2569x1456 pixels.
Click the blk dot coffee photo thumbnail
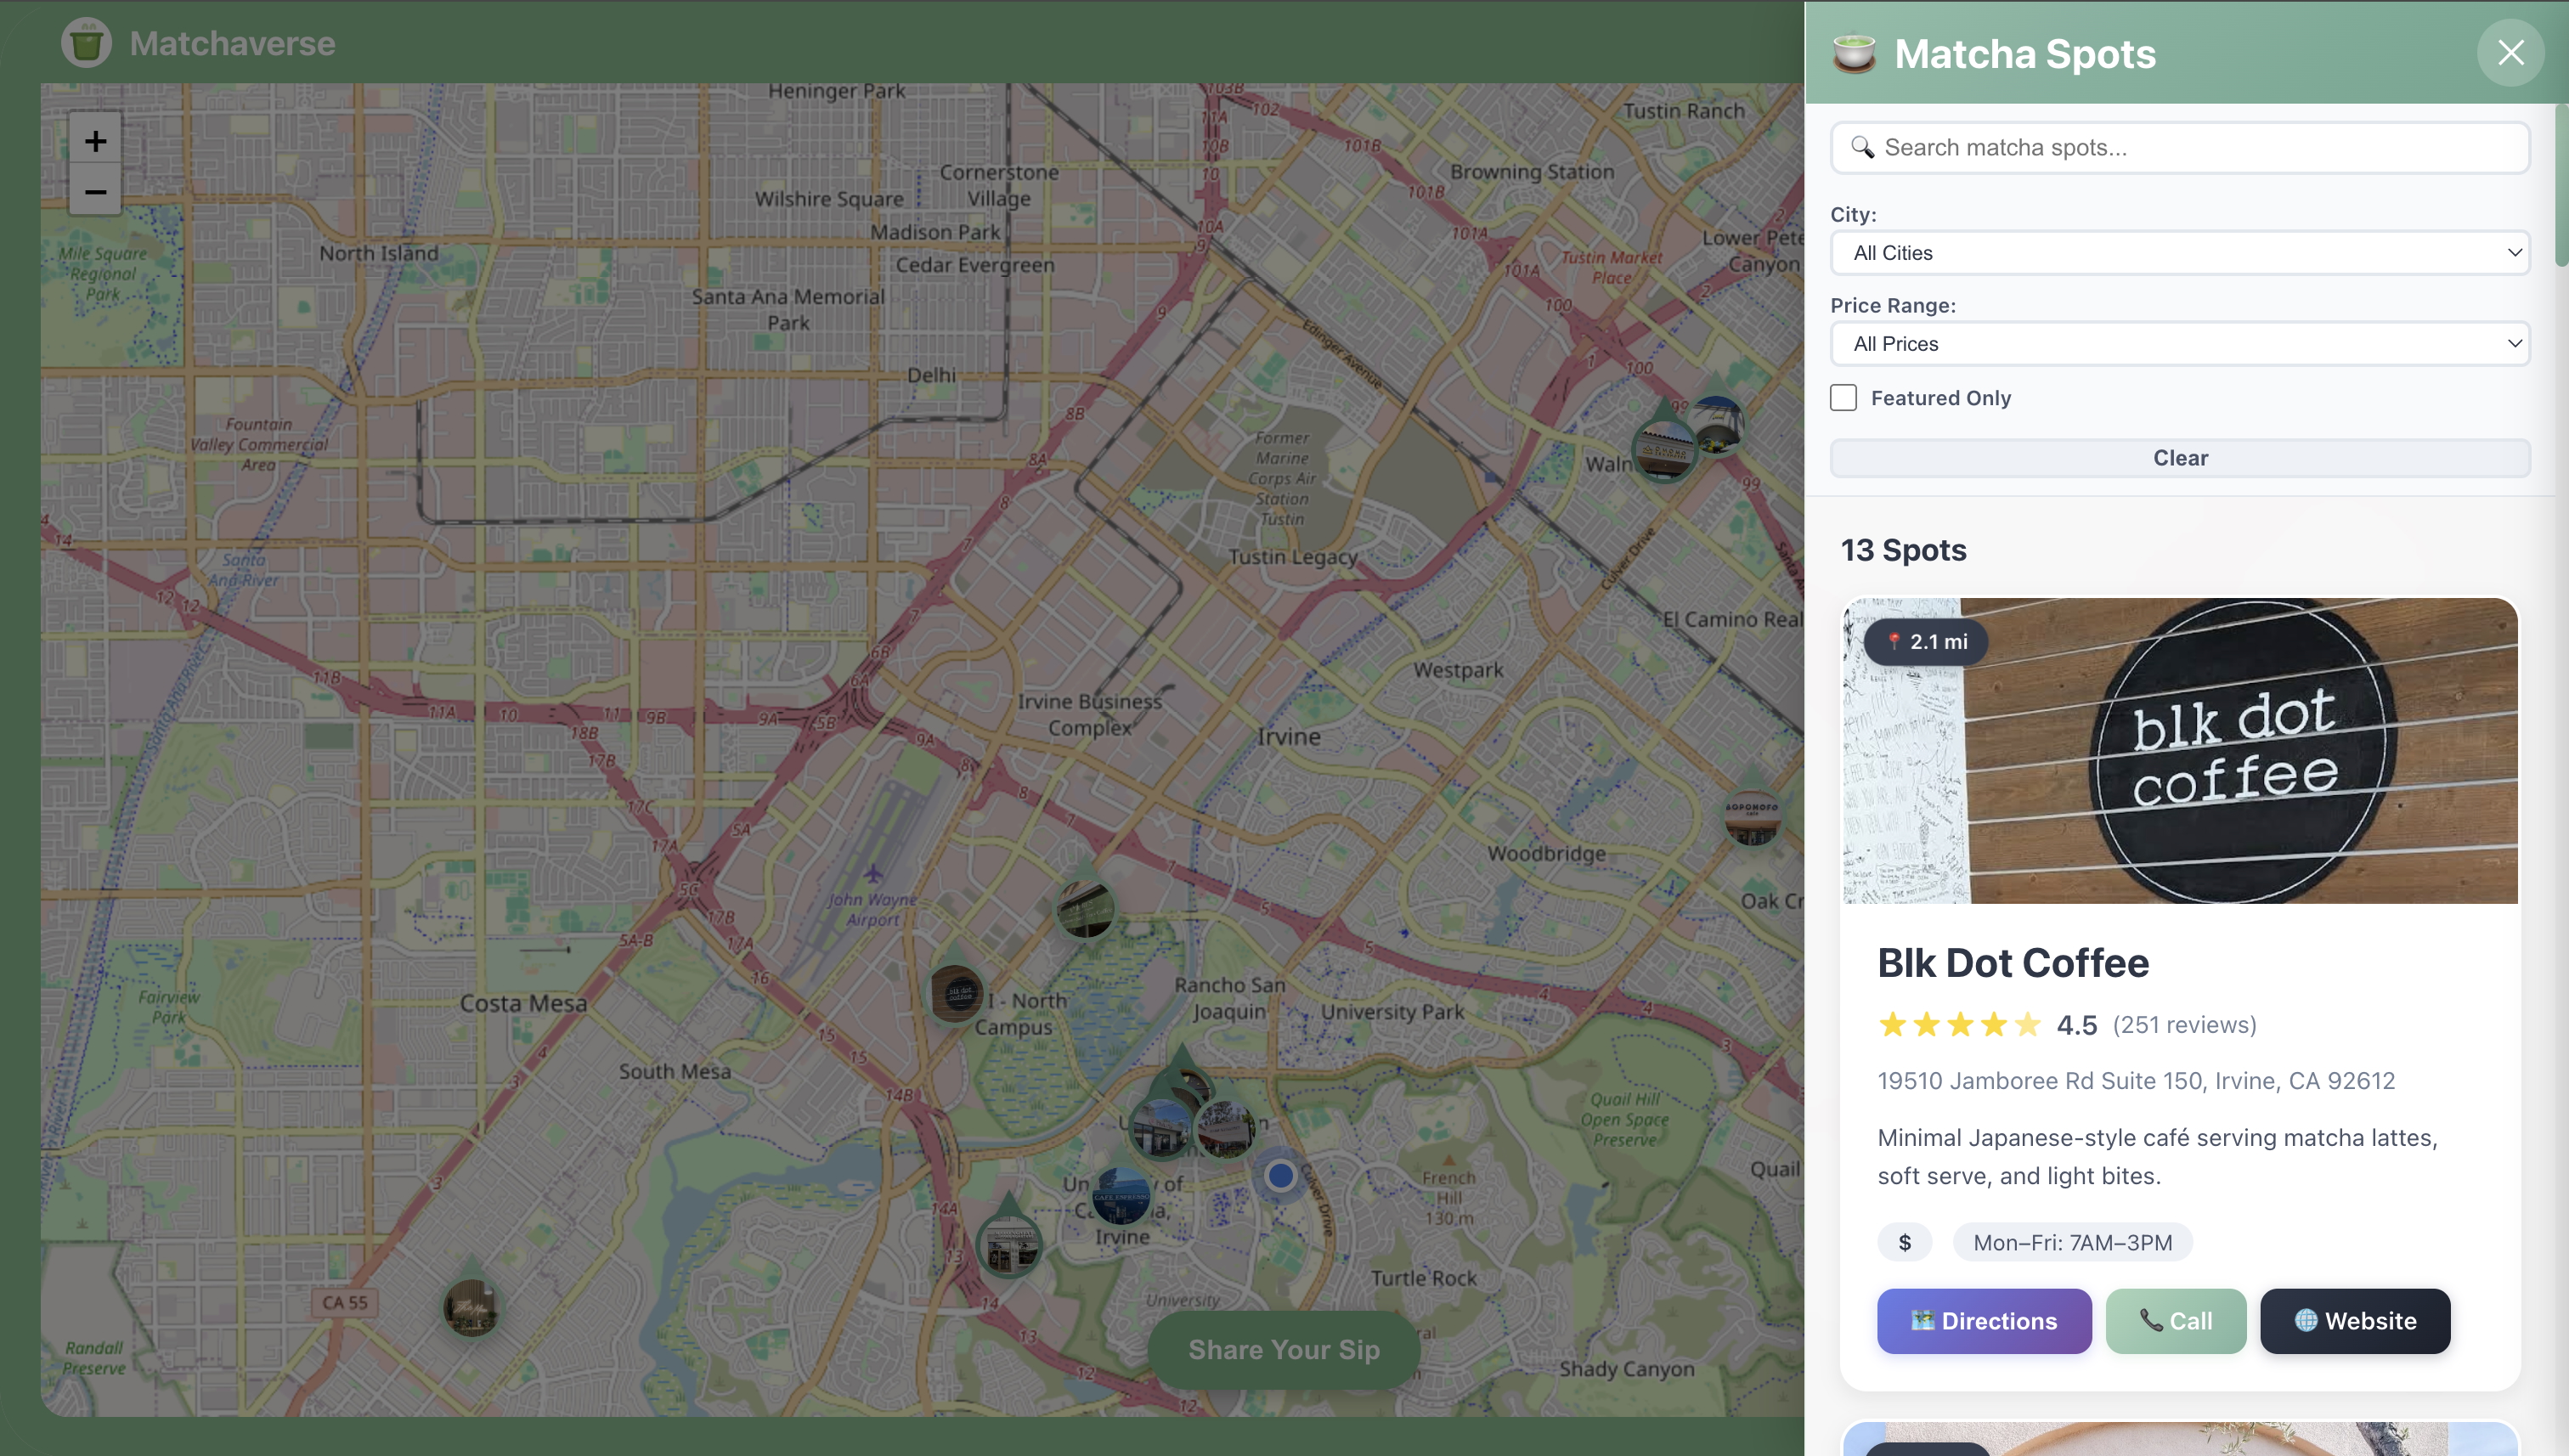pos(2179,751)
